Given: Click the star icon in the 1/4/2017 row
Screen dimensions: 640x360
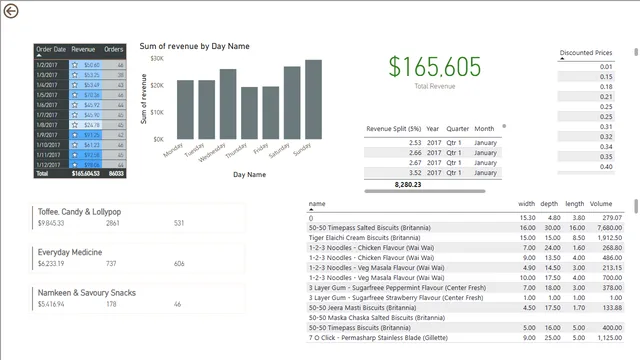Looking at the screenshot, I should tap(75, 85).
